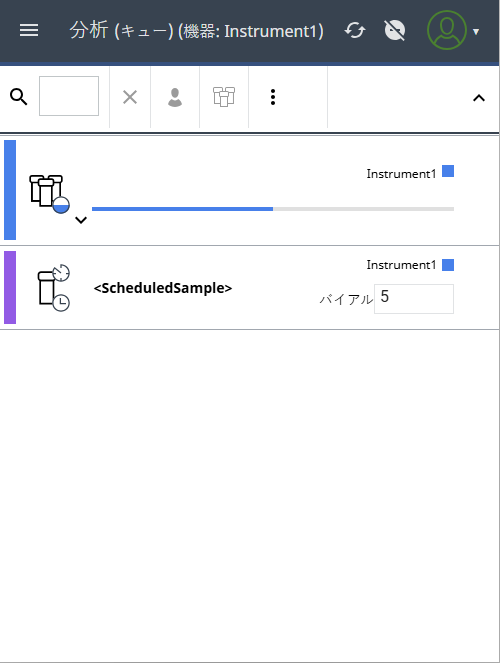Collapse the toolbar with the up chevron
Image resolution: width=500 pixels, height=663 pixels.
[479, 98]
